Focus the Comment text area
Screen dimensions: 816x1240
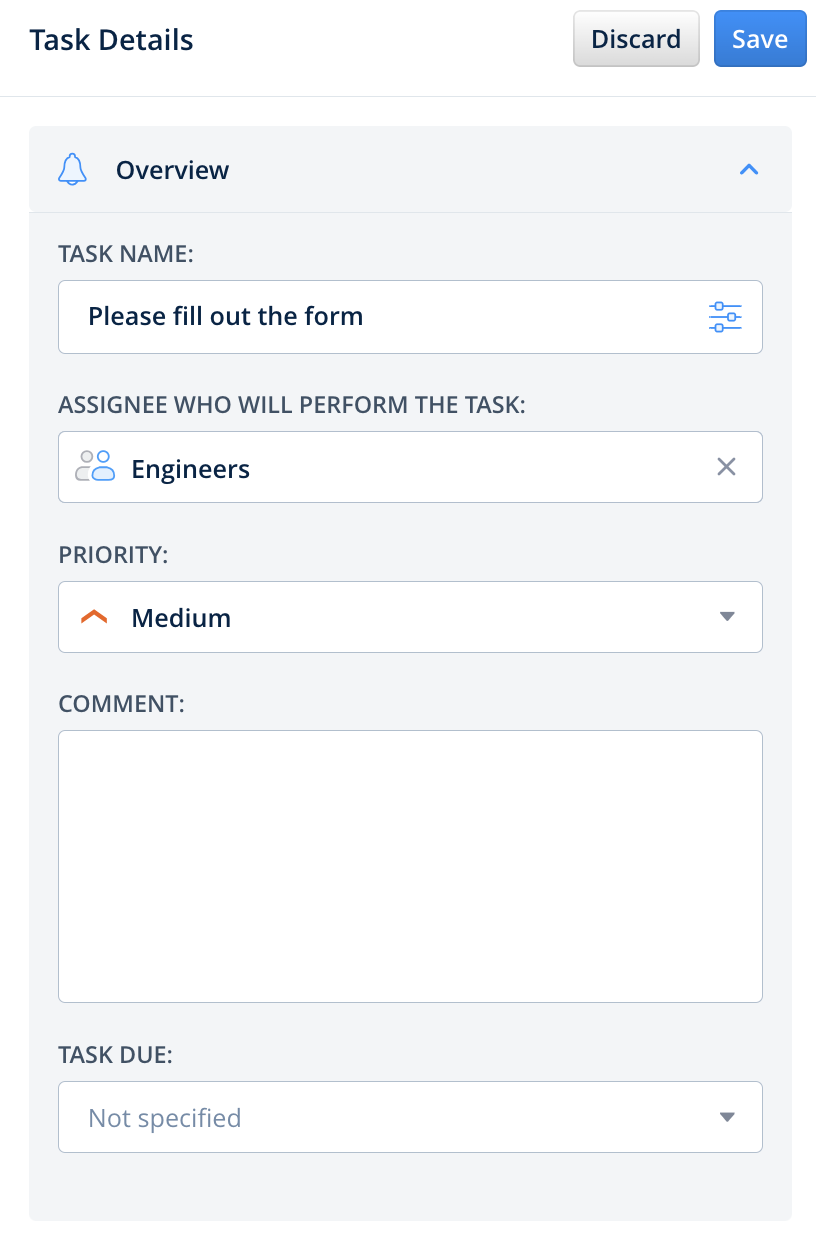coord(410,866)
